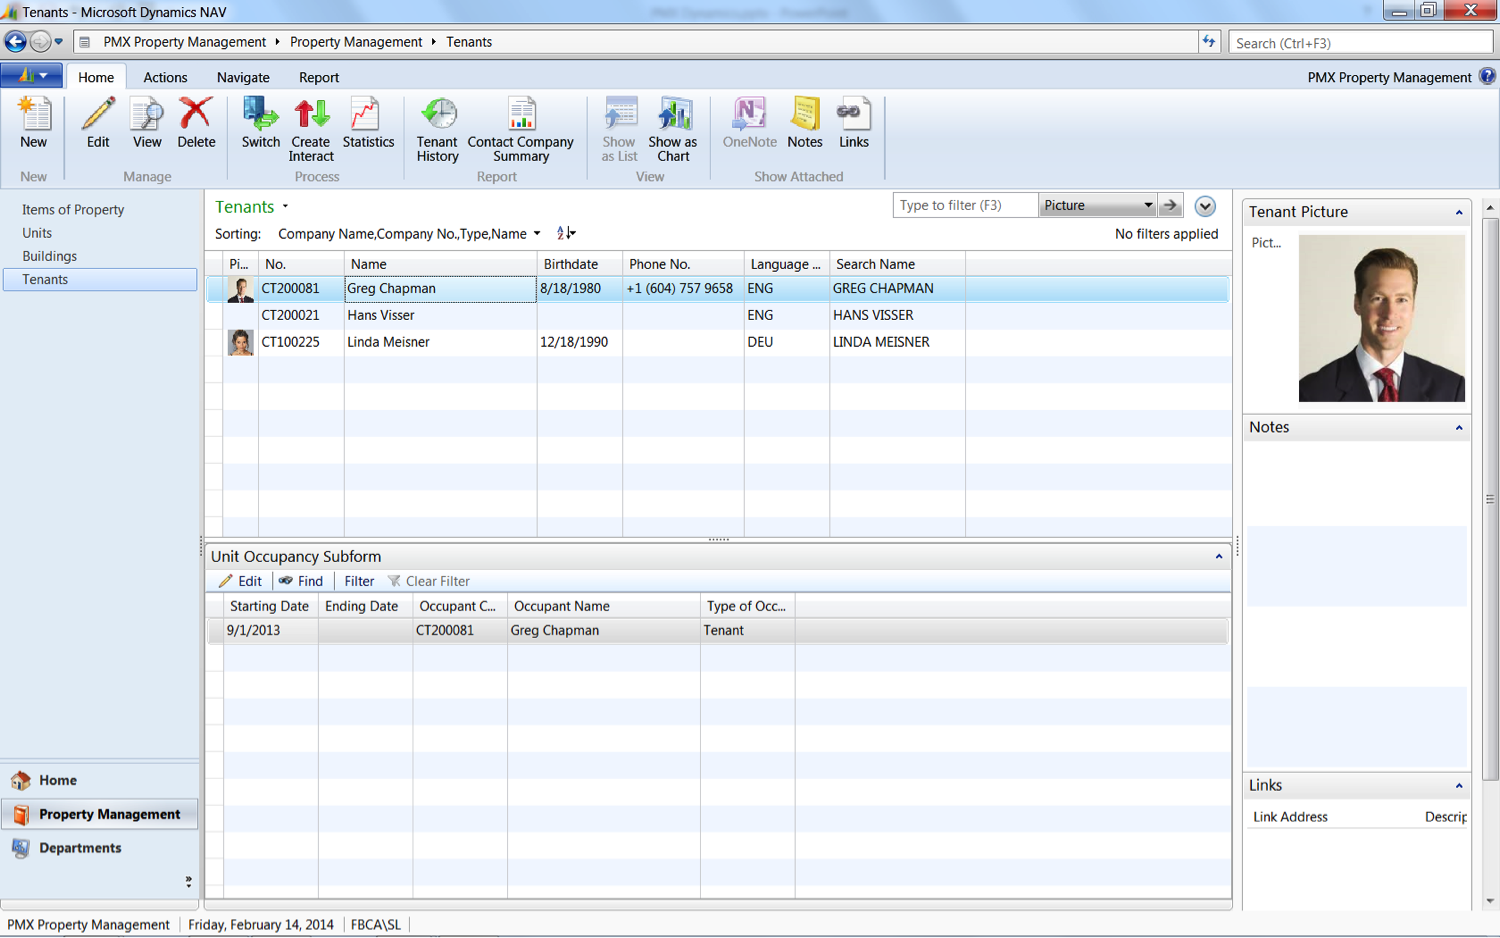Select the CT100225 tenant number cell
This screenshot has width=1500, height=938.
301,342
